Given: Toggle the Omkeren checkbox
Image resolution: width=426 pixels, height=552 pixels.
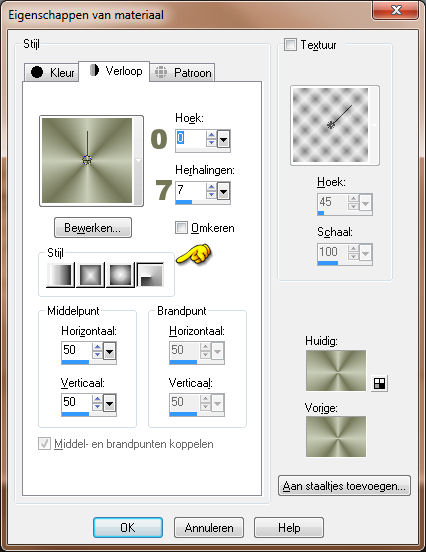Looking at the screenshot, I should 181,227.
